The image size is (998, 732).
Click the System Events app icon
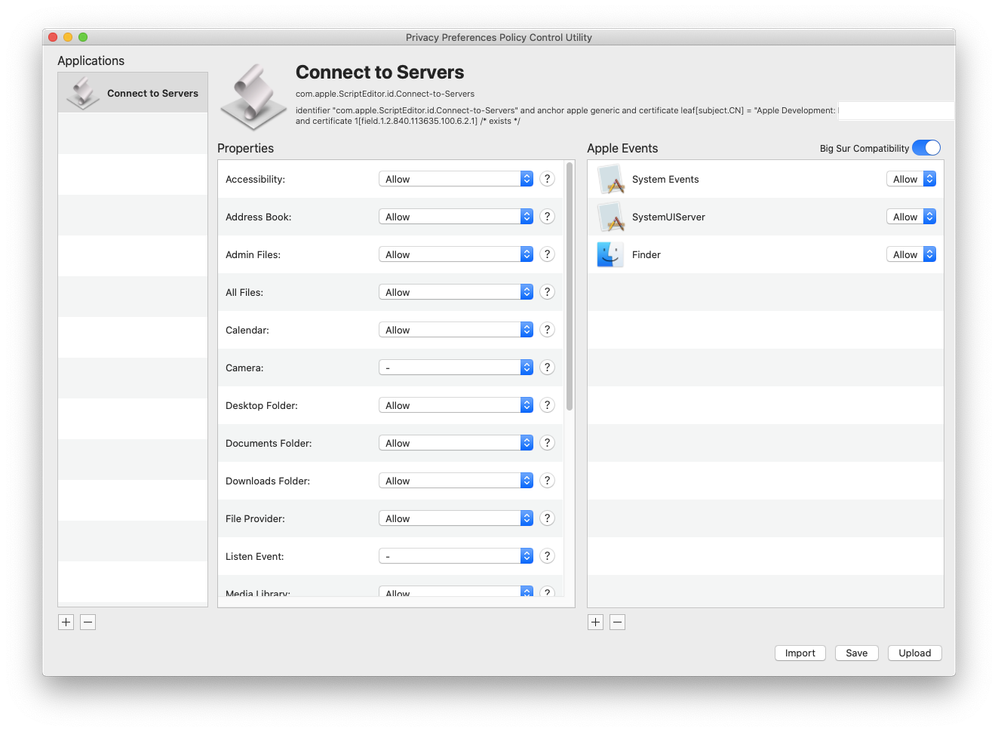610,179
